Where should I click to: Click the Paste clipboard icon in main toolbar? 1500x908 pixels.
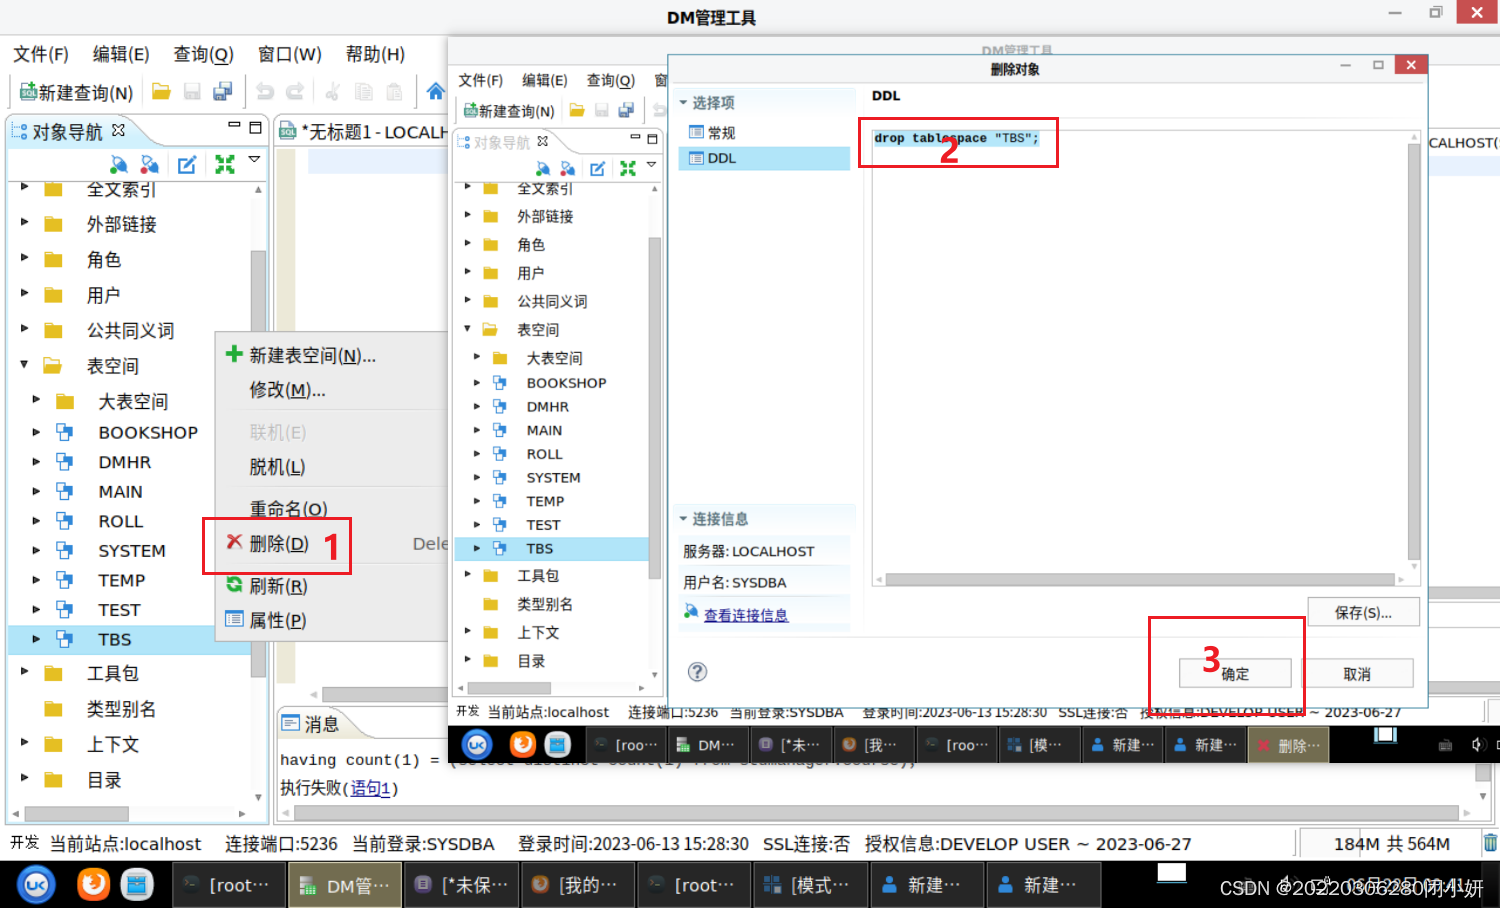click(x=395, y=92)
